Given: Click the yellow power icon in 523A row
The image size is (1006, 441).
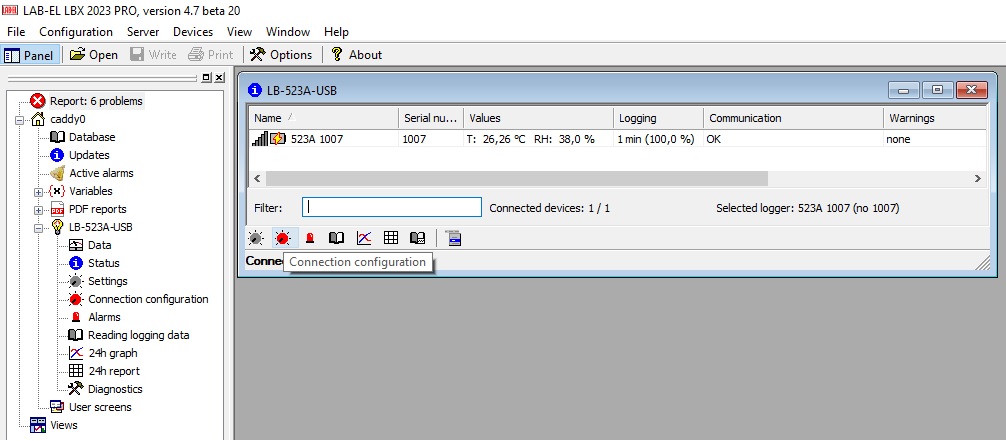Looking at the screenshot, I should click(277, 139).
